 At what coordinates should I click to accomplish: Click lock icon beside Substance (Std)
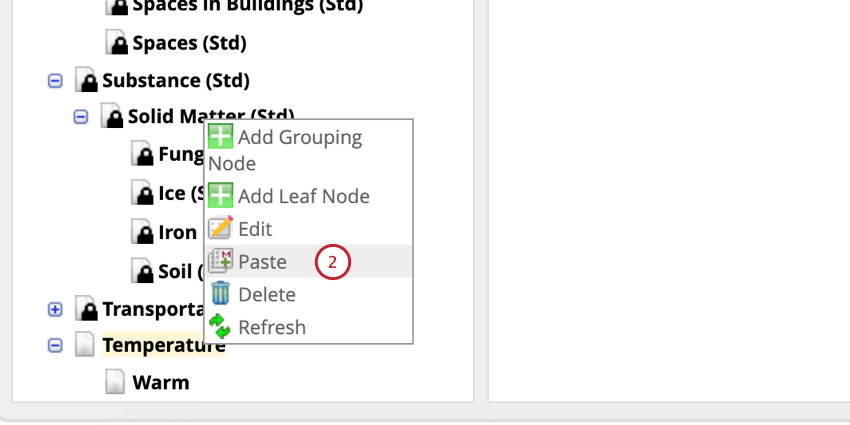[87, 80]
